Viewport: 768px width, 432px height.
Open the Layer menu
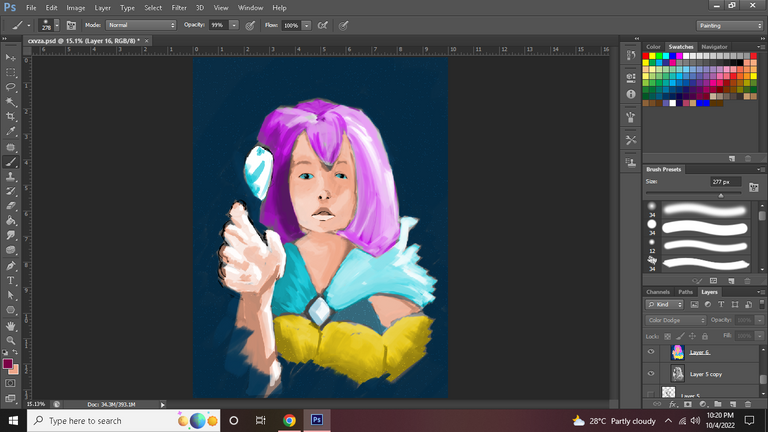102,8
